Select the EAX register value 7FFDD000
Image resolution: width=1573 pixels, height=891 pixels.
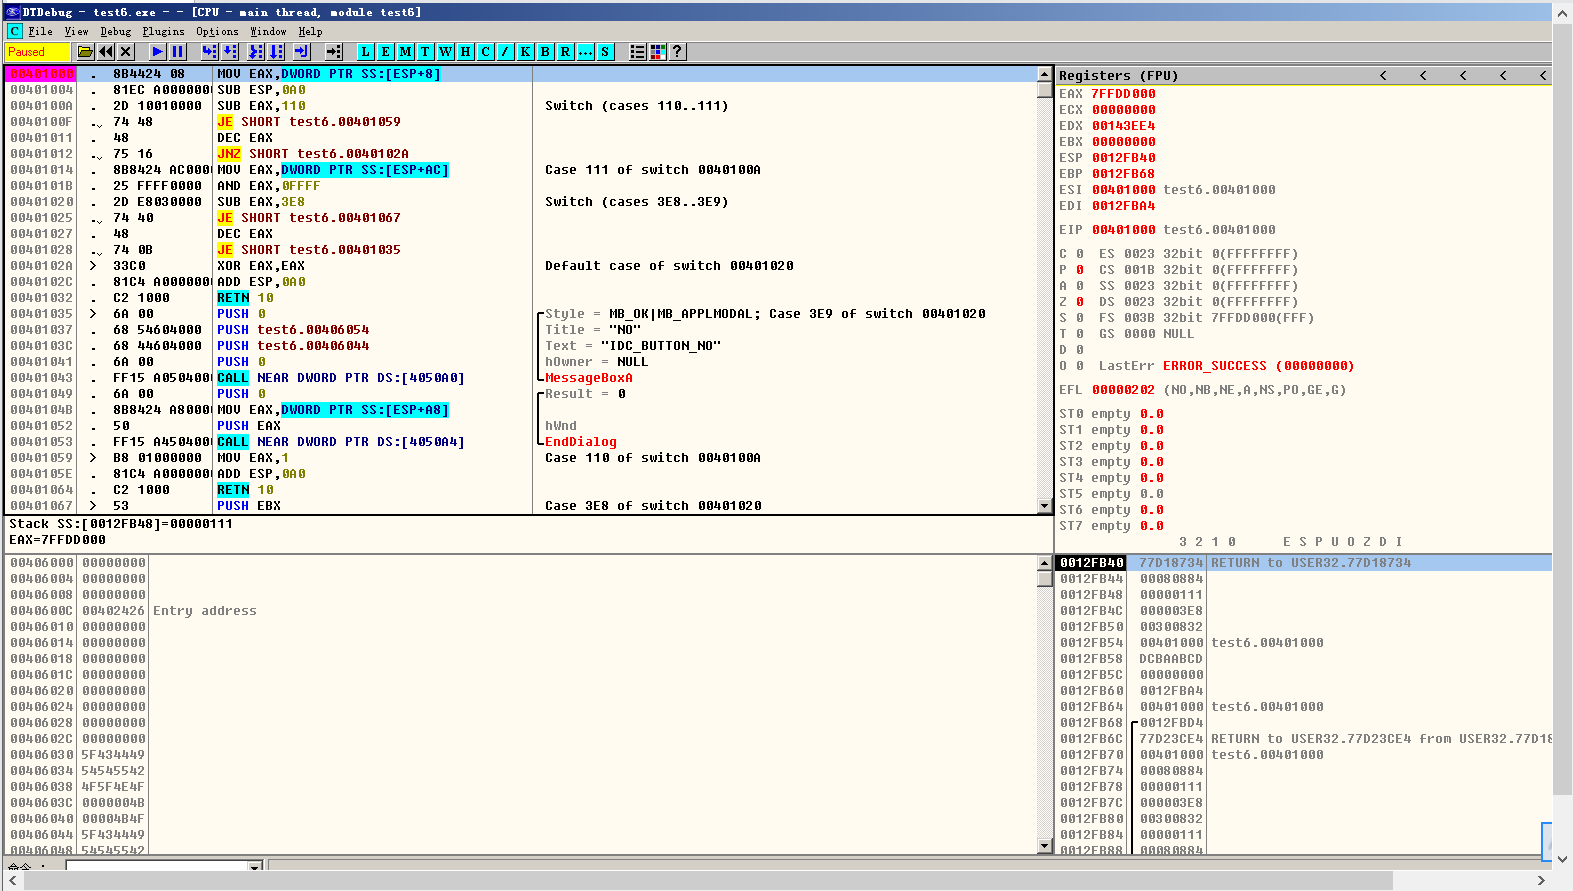click(1124, 94)
